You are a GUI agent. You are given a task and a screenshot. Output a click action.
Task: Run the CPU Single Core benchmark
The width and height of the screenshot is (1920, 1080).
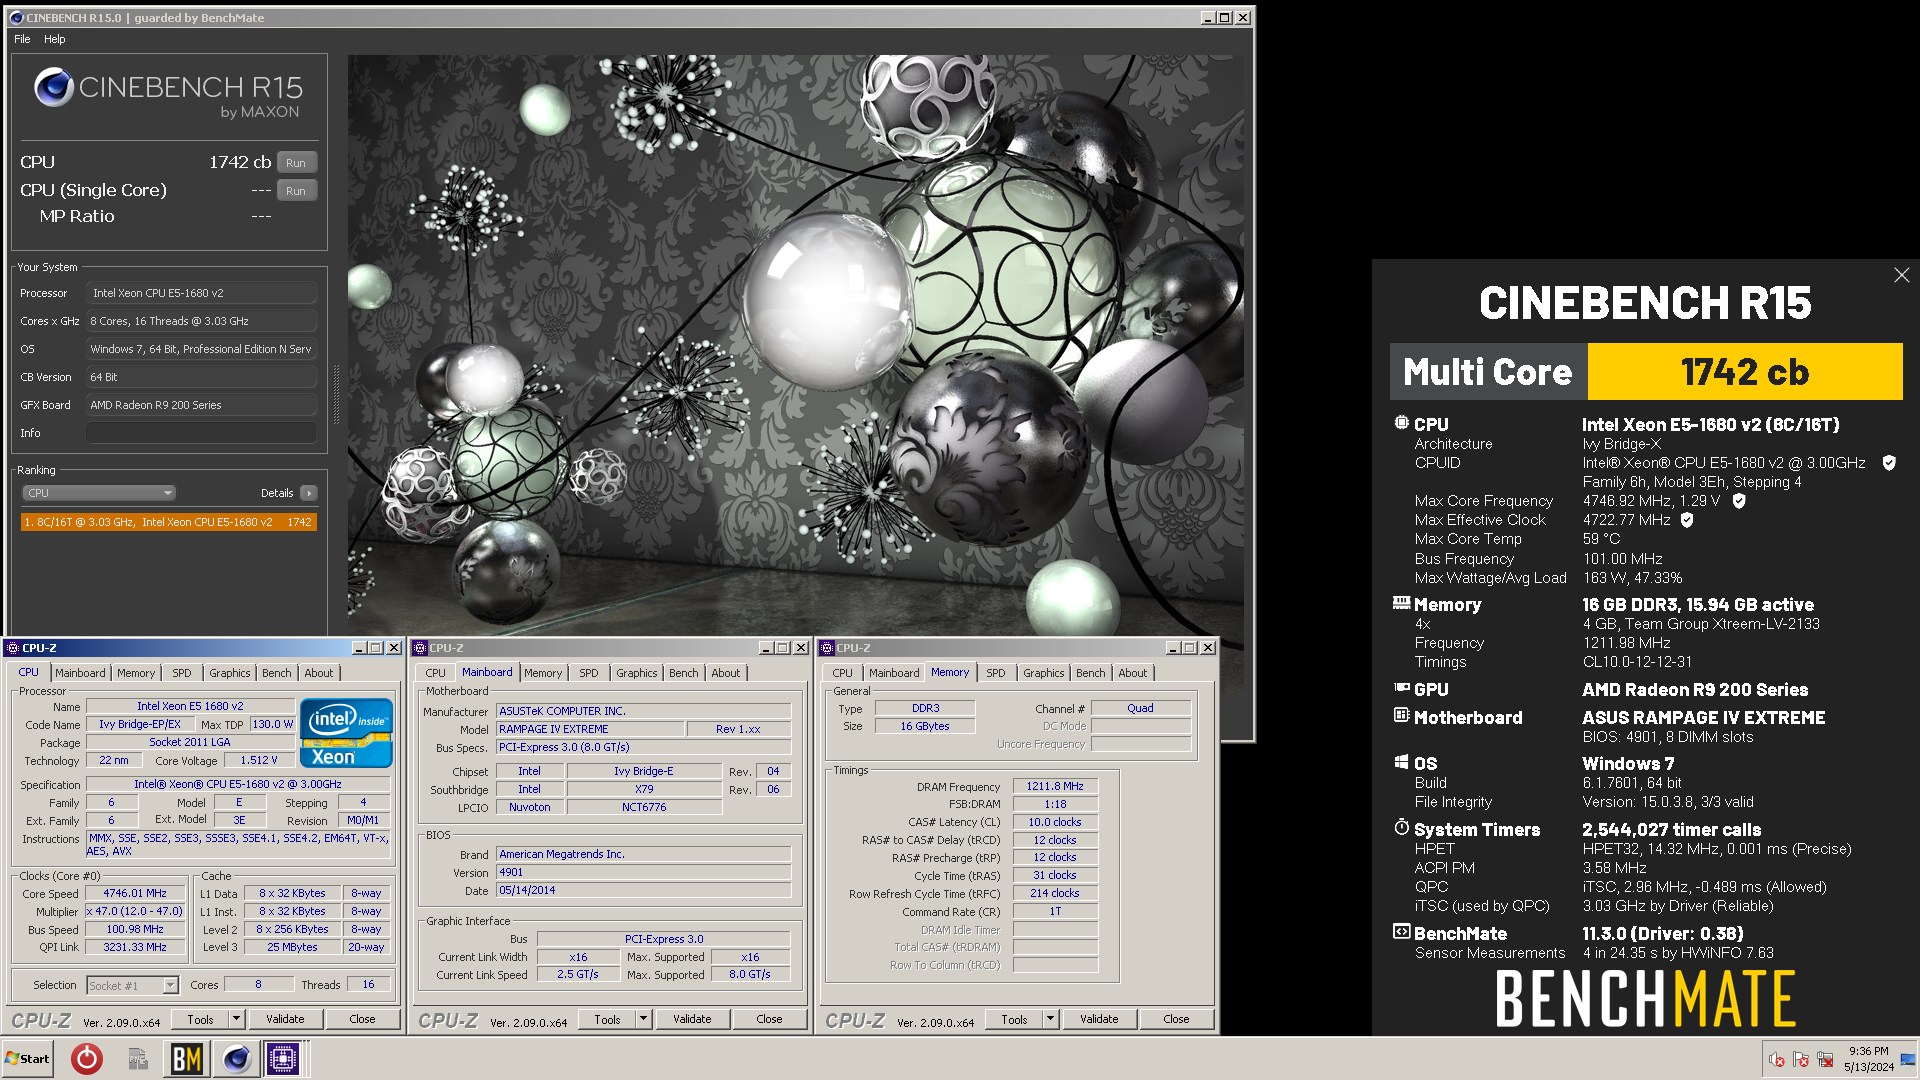pos(296,191)
